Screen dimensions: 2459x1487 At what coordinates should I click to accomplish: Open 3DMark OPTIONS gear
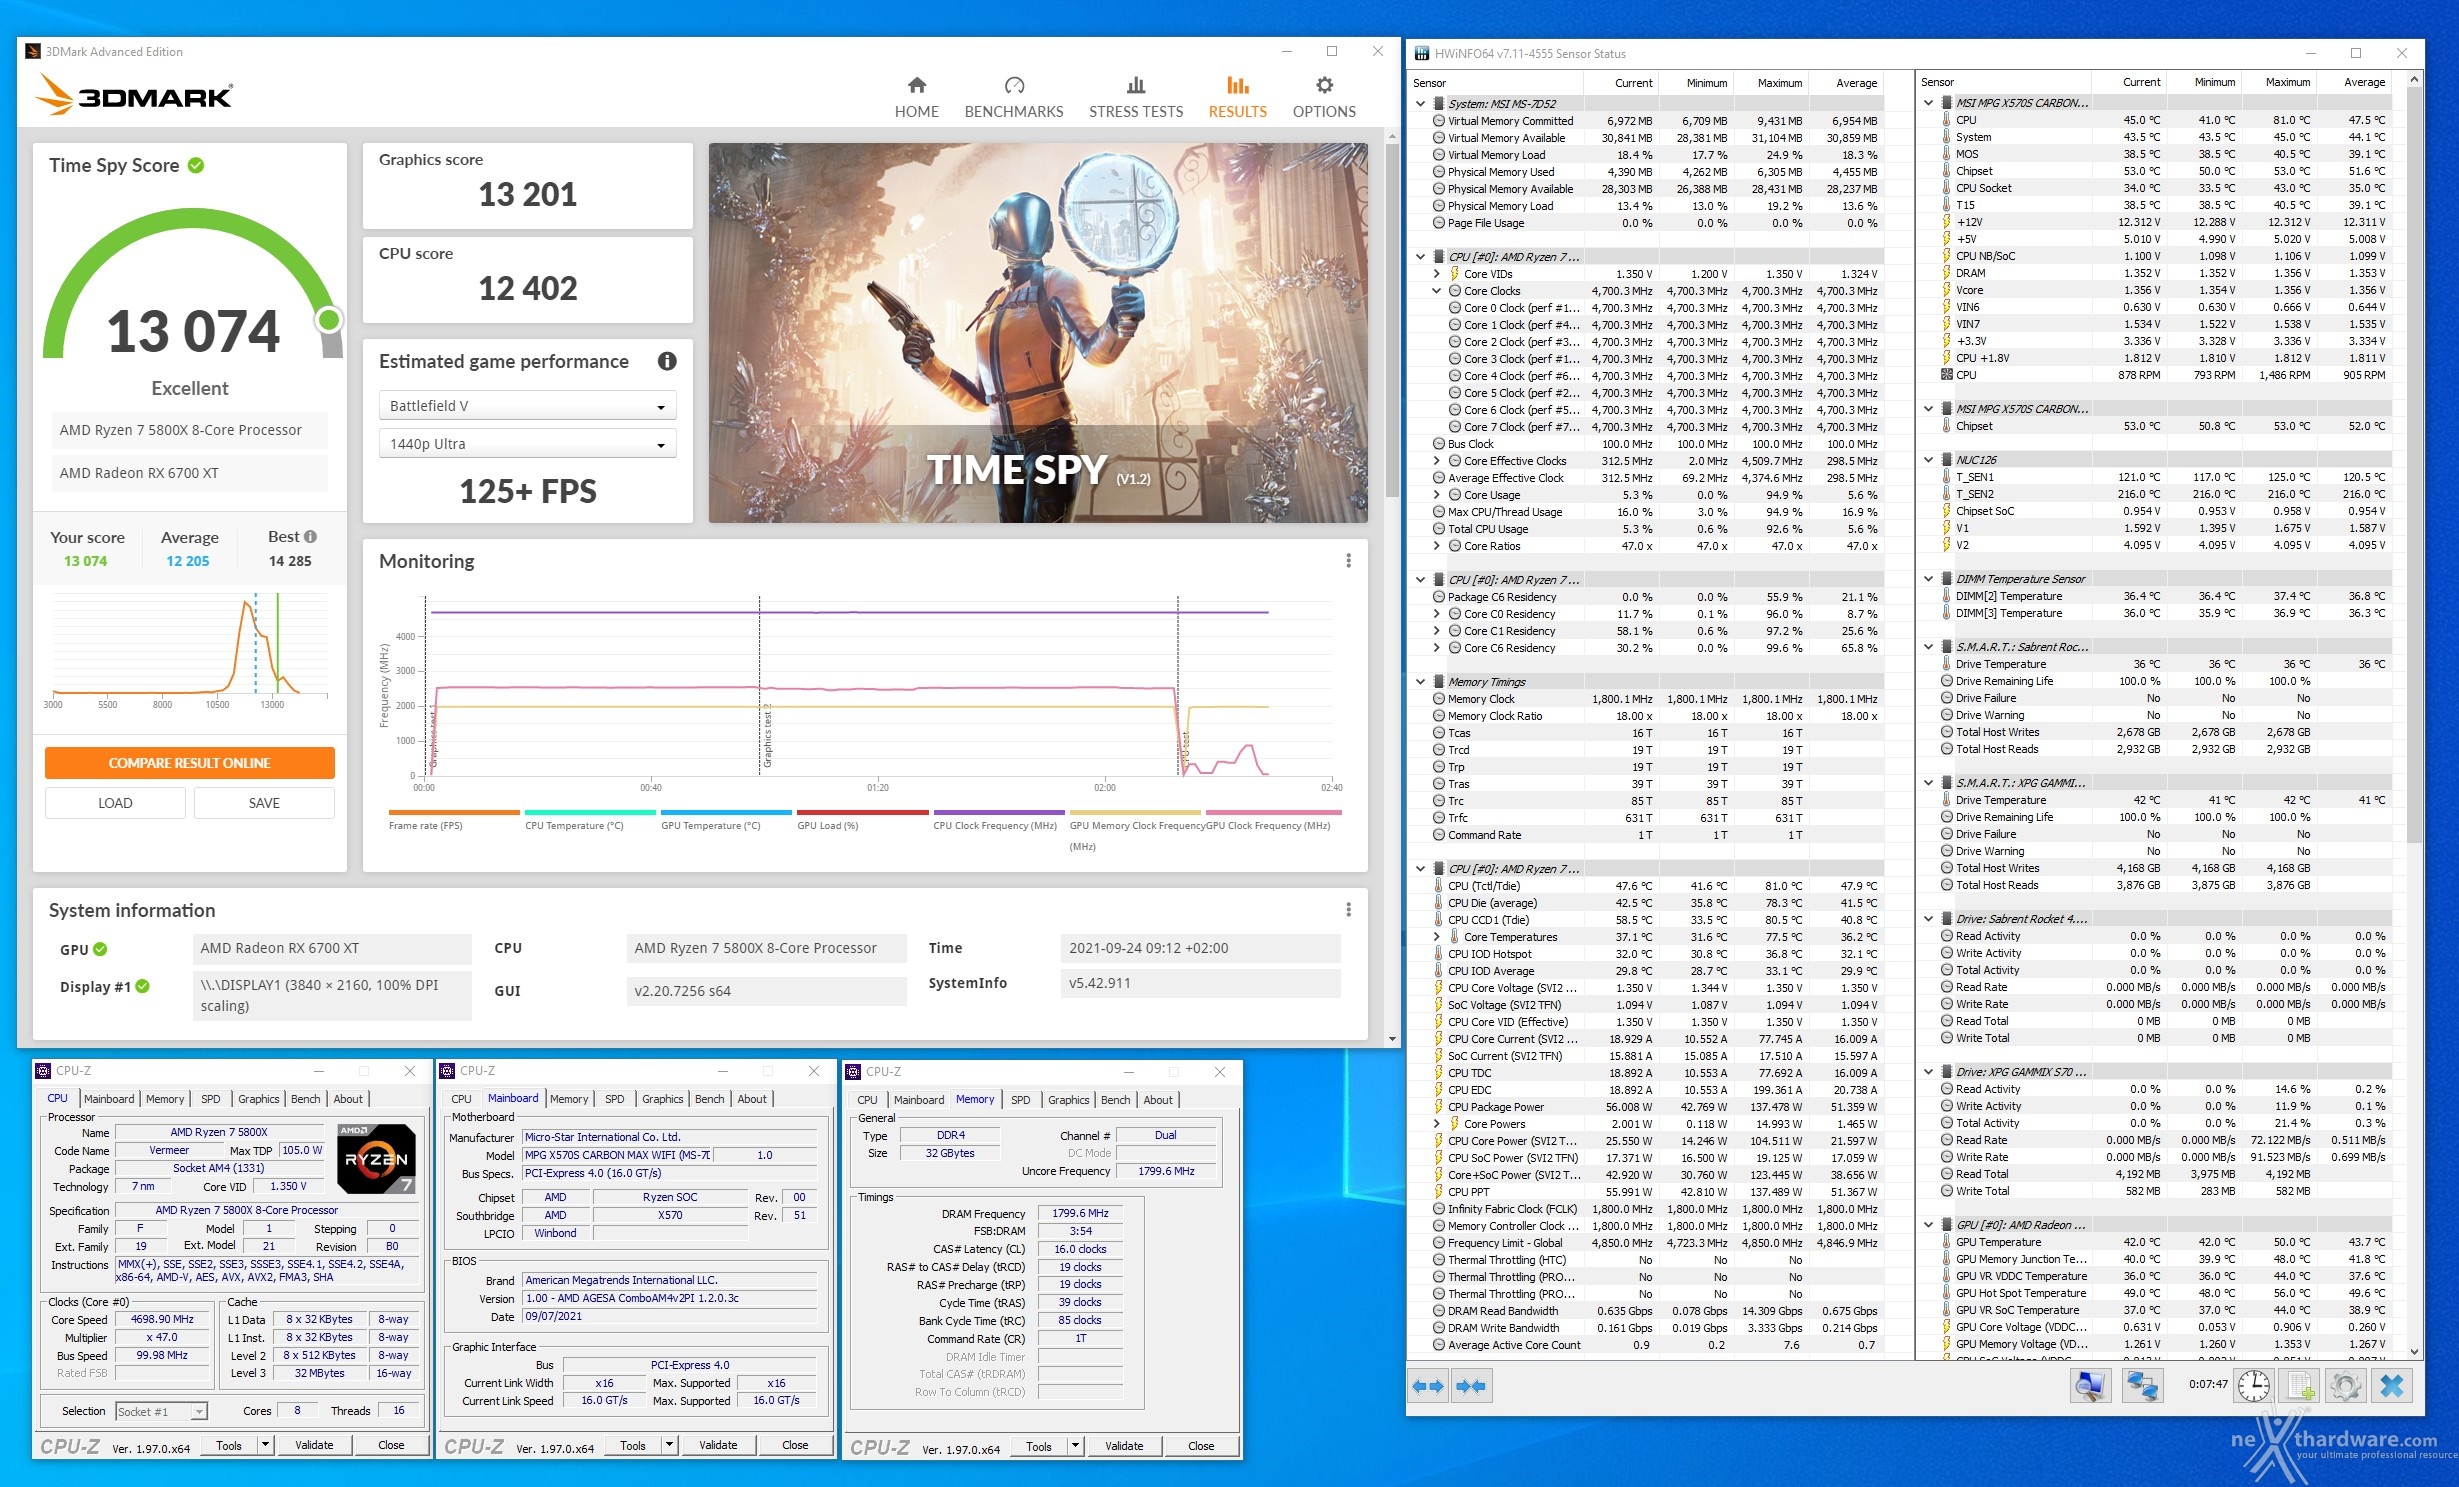(1323, 97)
